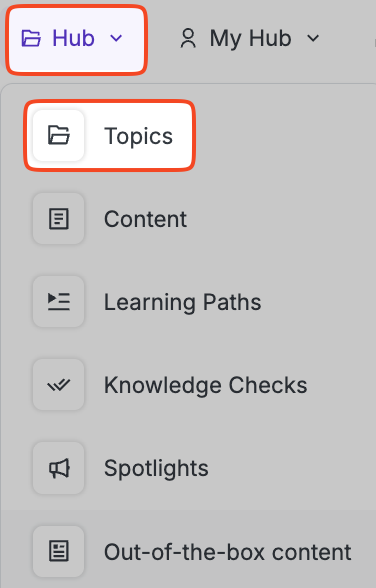Click the highlighted Topics menu row
This screenshot has width=376, height=588.
(110, 136)
